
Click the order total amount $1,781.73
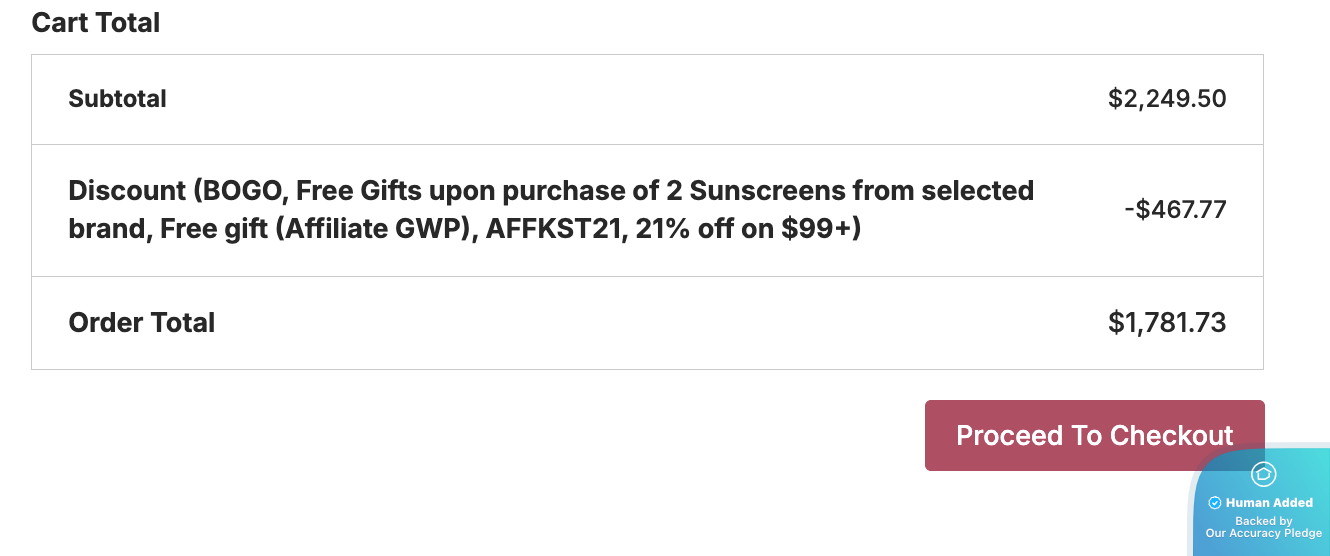[x=1167, y=323]
